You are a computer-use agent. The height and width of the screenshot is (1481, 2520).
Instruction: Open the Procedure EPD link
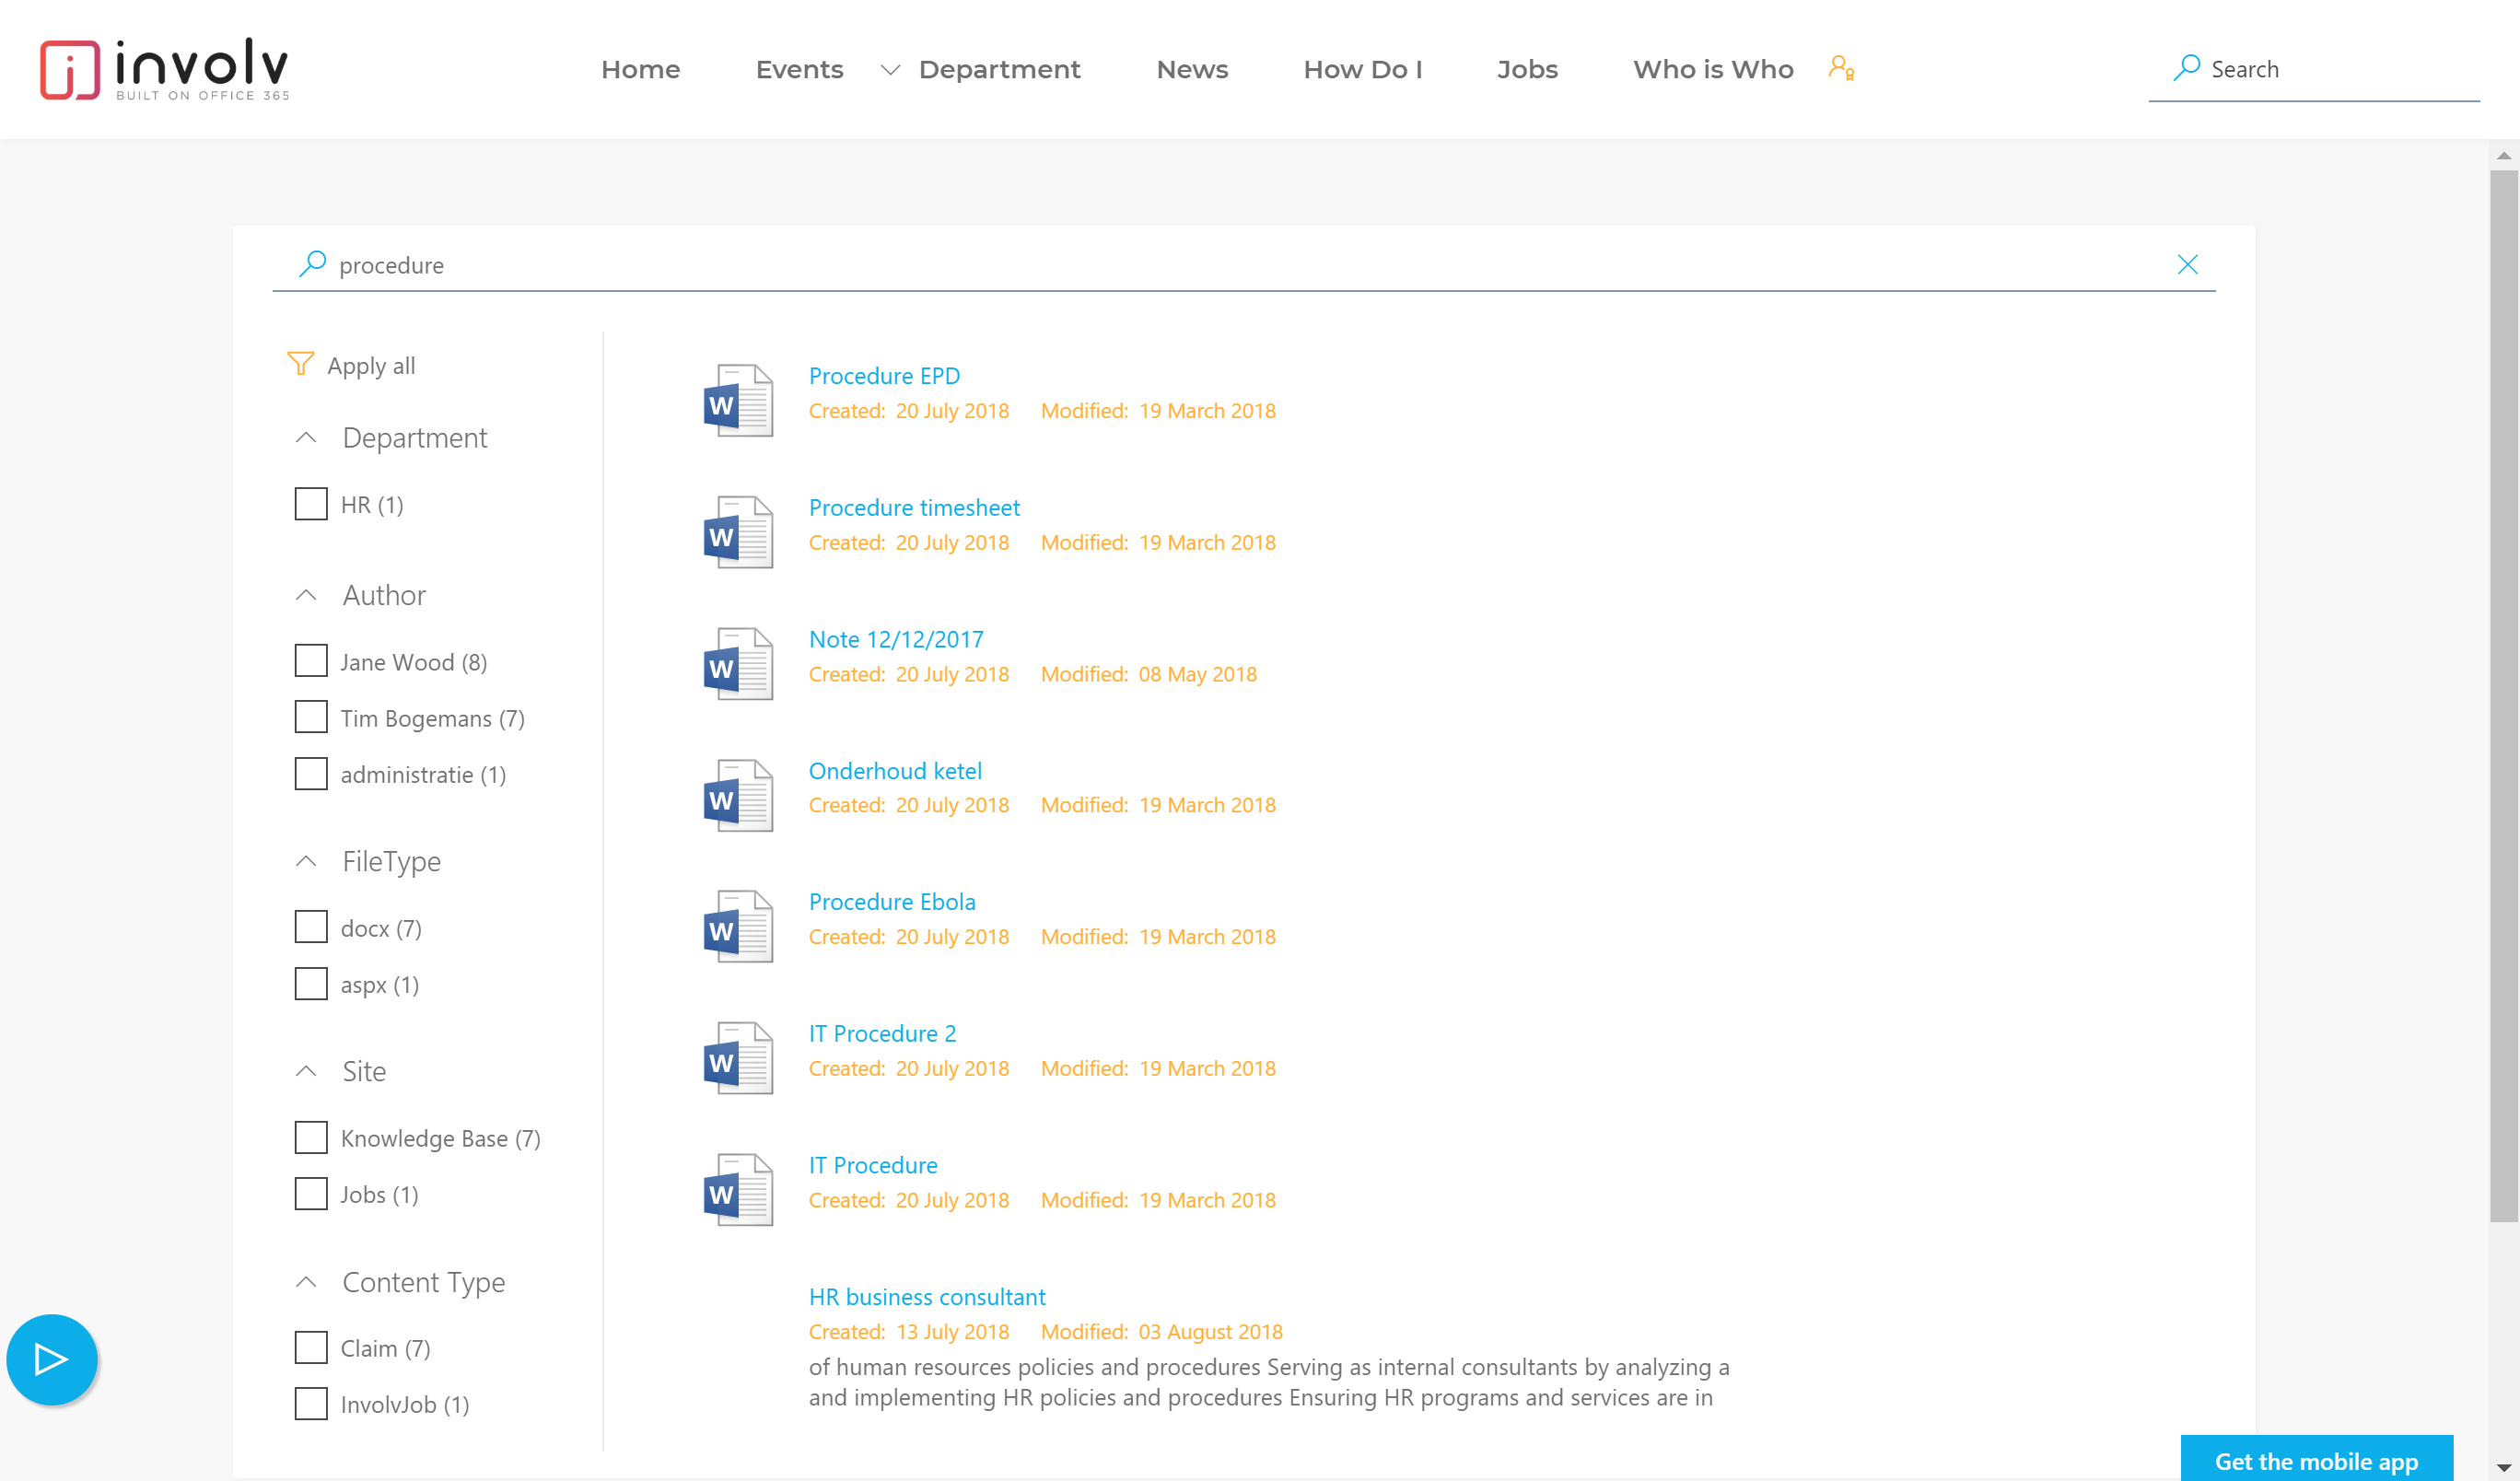(884, 376)
